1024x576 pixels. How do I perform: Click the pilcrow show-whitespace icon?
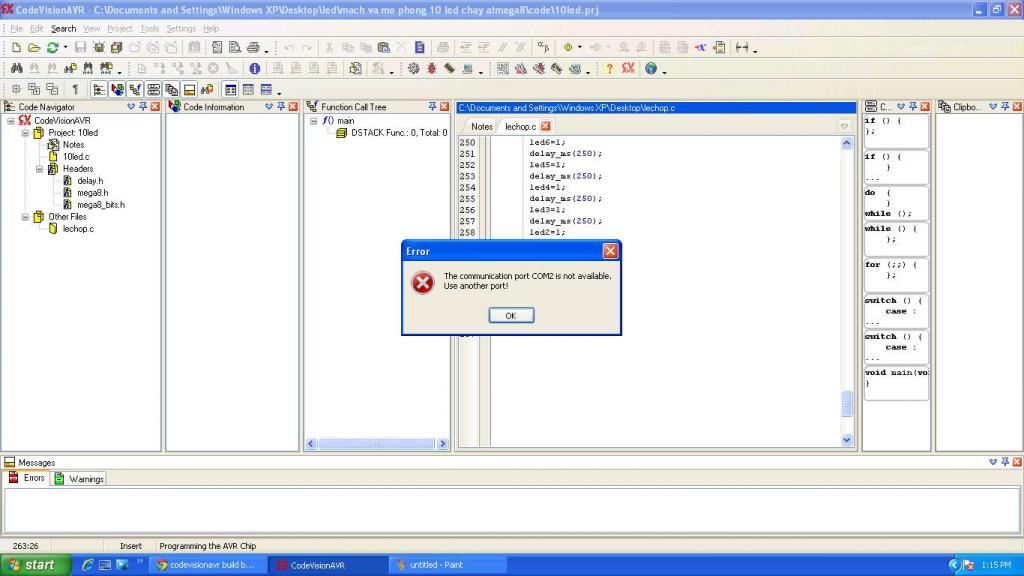pos(75,89)
